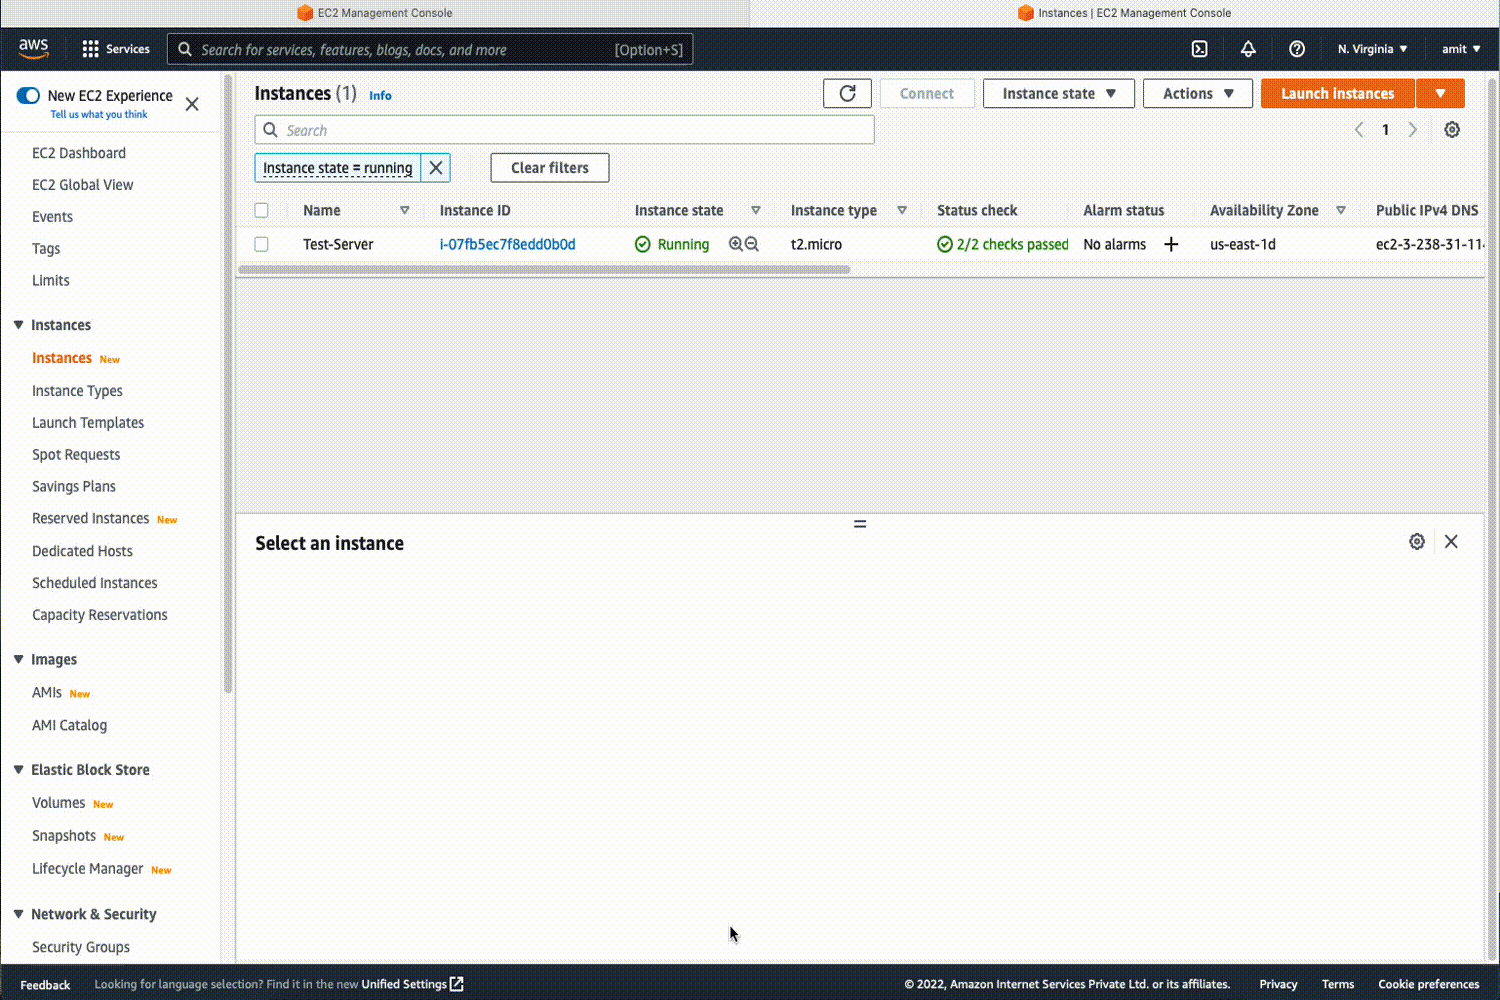Image resolution: width=1500 pixels, height=1000 pixels.
Task: Open preferences gear for the instance table
Action: tap(1452, 129)
